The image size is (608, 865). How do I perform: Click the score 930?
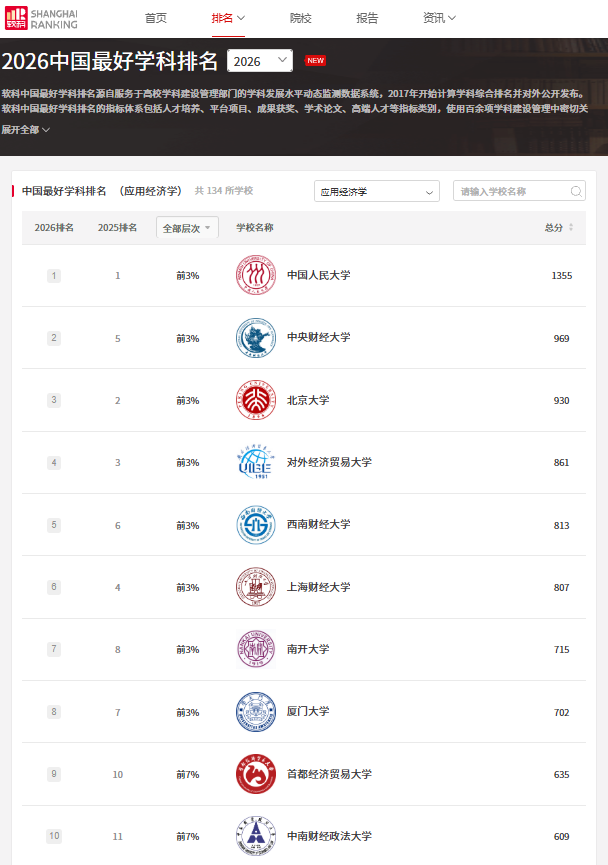[x=562, y=401]
